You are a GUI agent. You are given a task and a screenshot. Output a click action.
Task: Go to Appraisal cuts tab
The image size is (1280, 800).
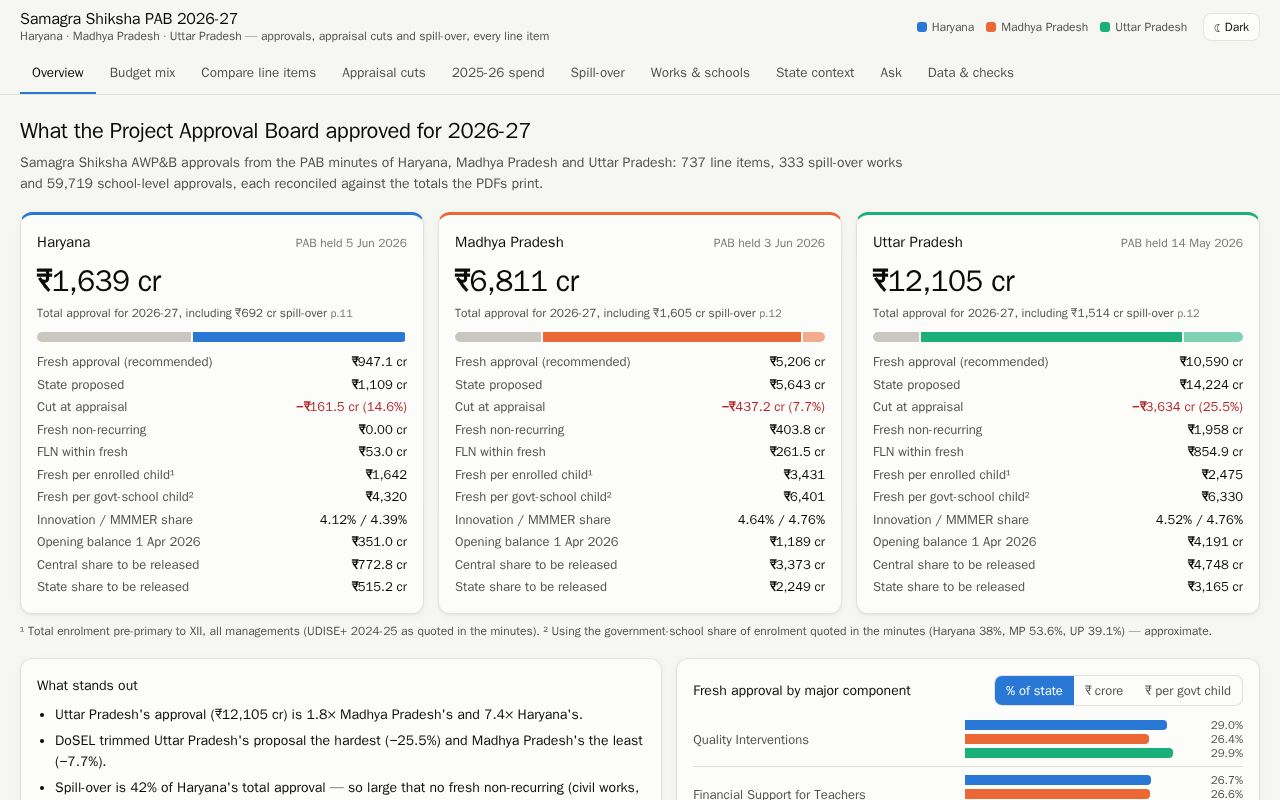(384, 73)
